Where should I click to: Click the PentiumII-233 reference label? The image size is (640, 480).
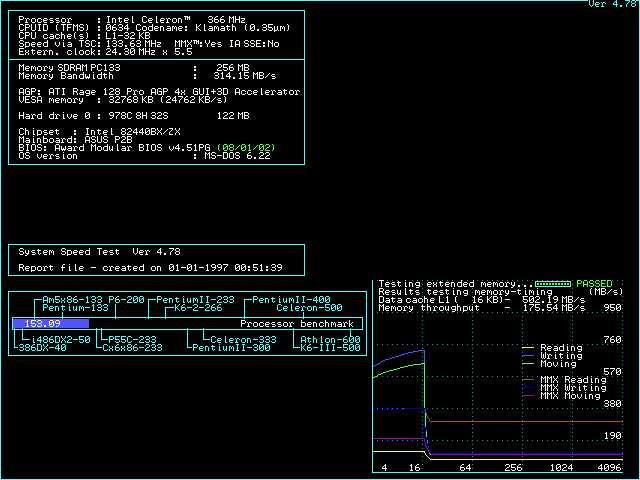196,300
